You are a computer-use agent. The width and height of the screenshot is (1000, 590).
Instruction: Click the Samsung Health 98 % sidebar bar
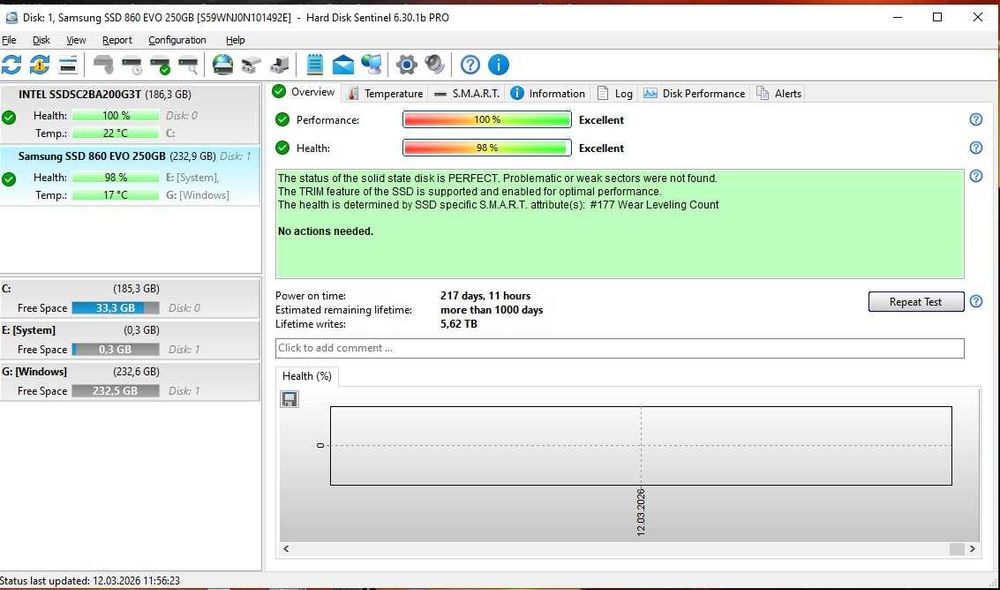[x=115, y=177]
